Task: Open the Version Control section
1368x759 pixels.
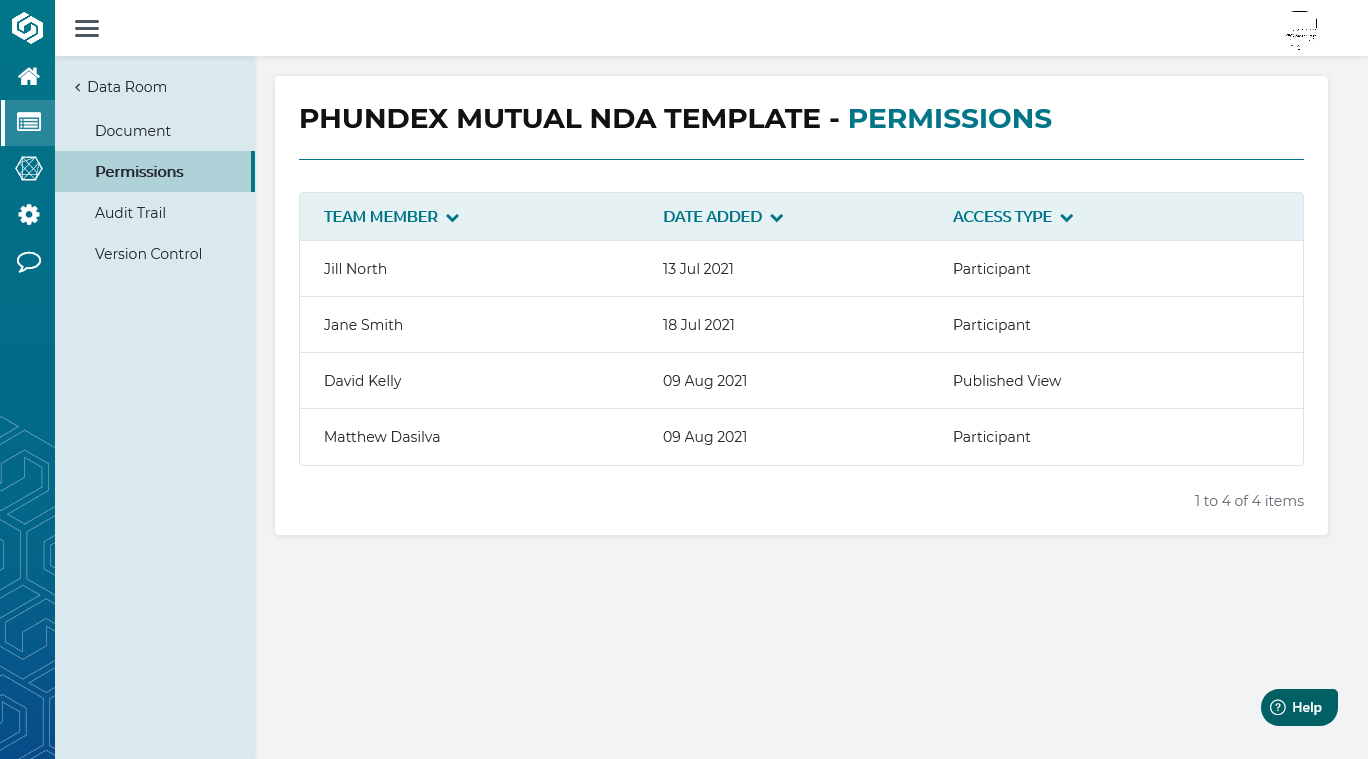Action: (148, 254)
